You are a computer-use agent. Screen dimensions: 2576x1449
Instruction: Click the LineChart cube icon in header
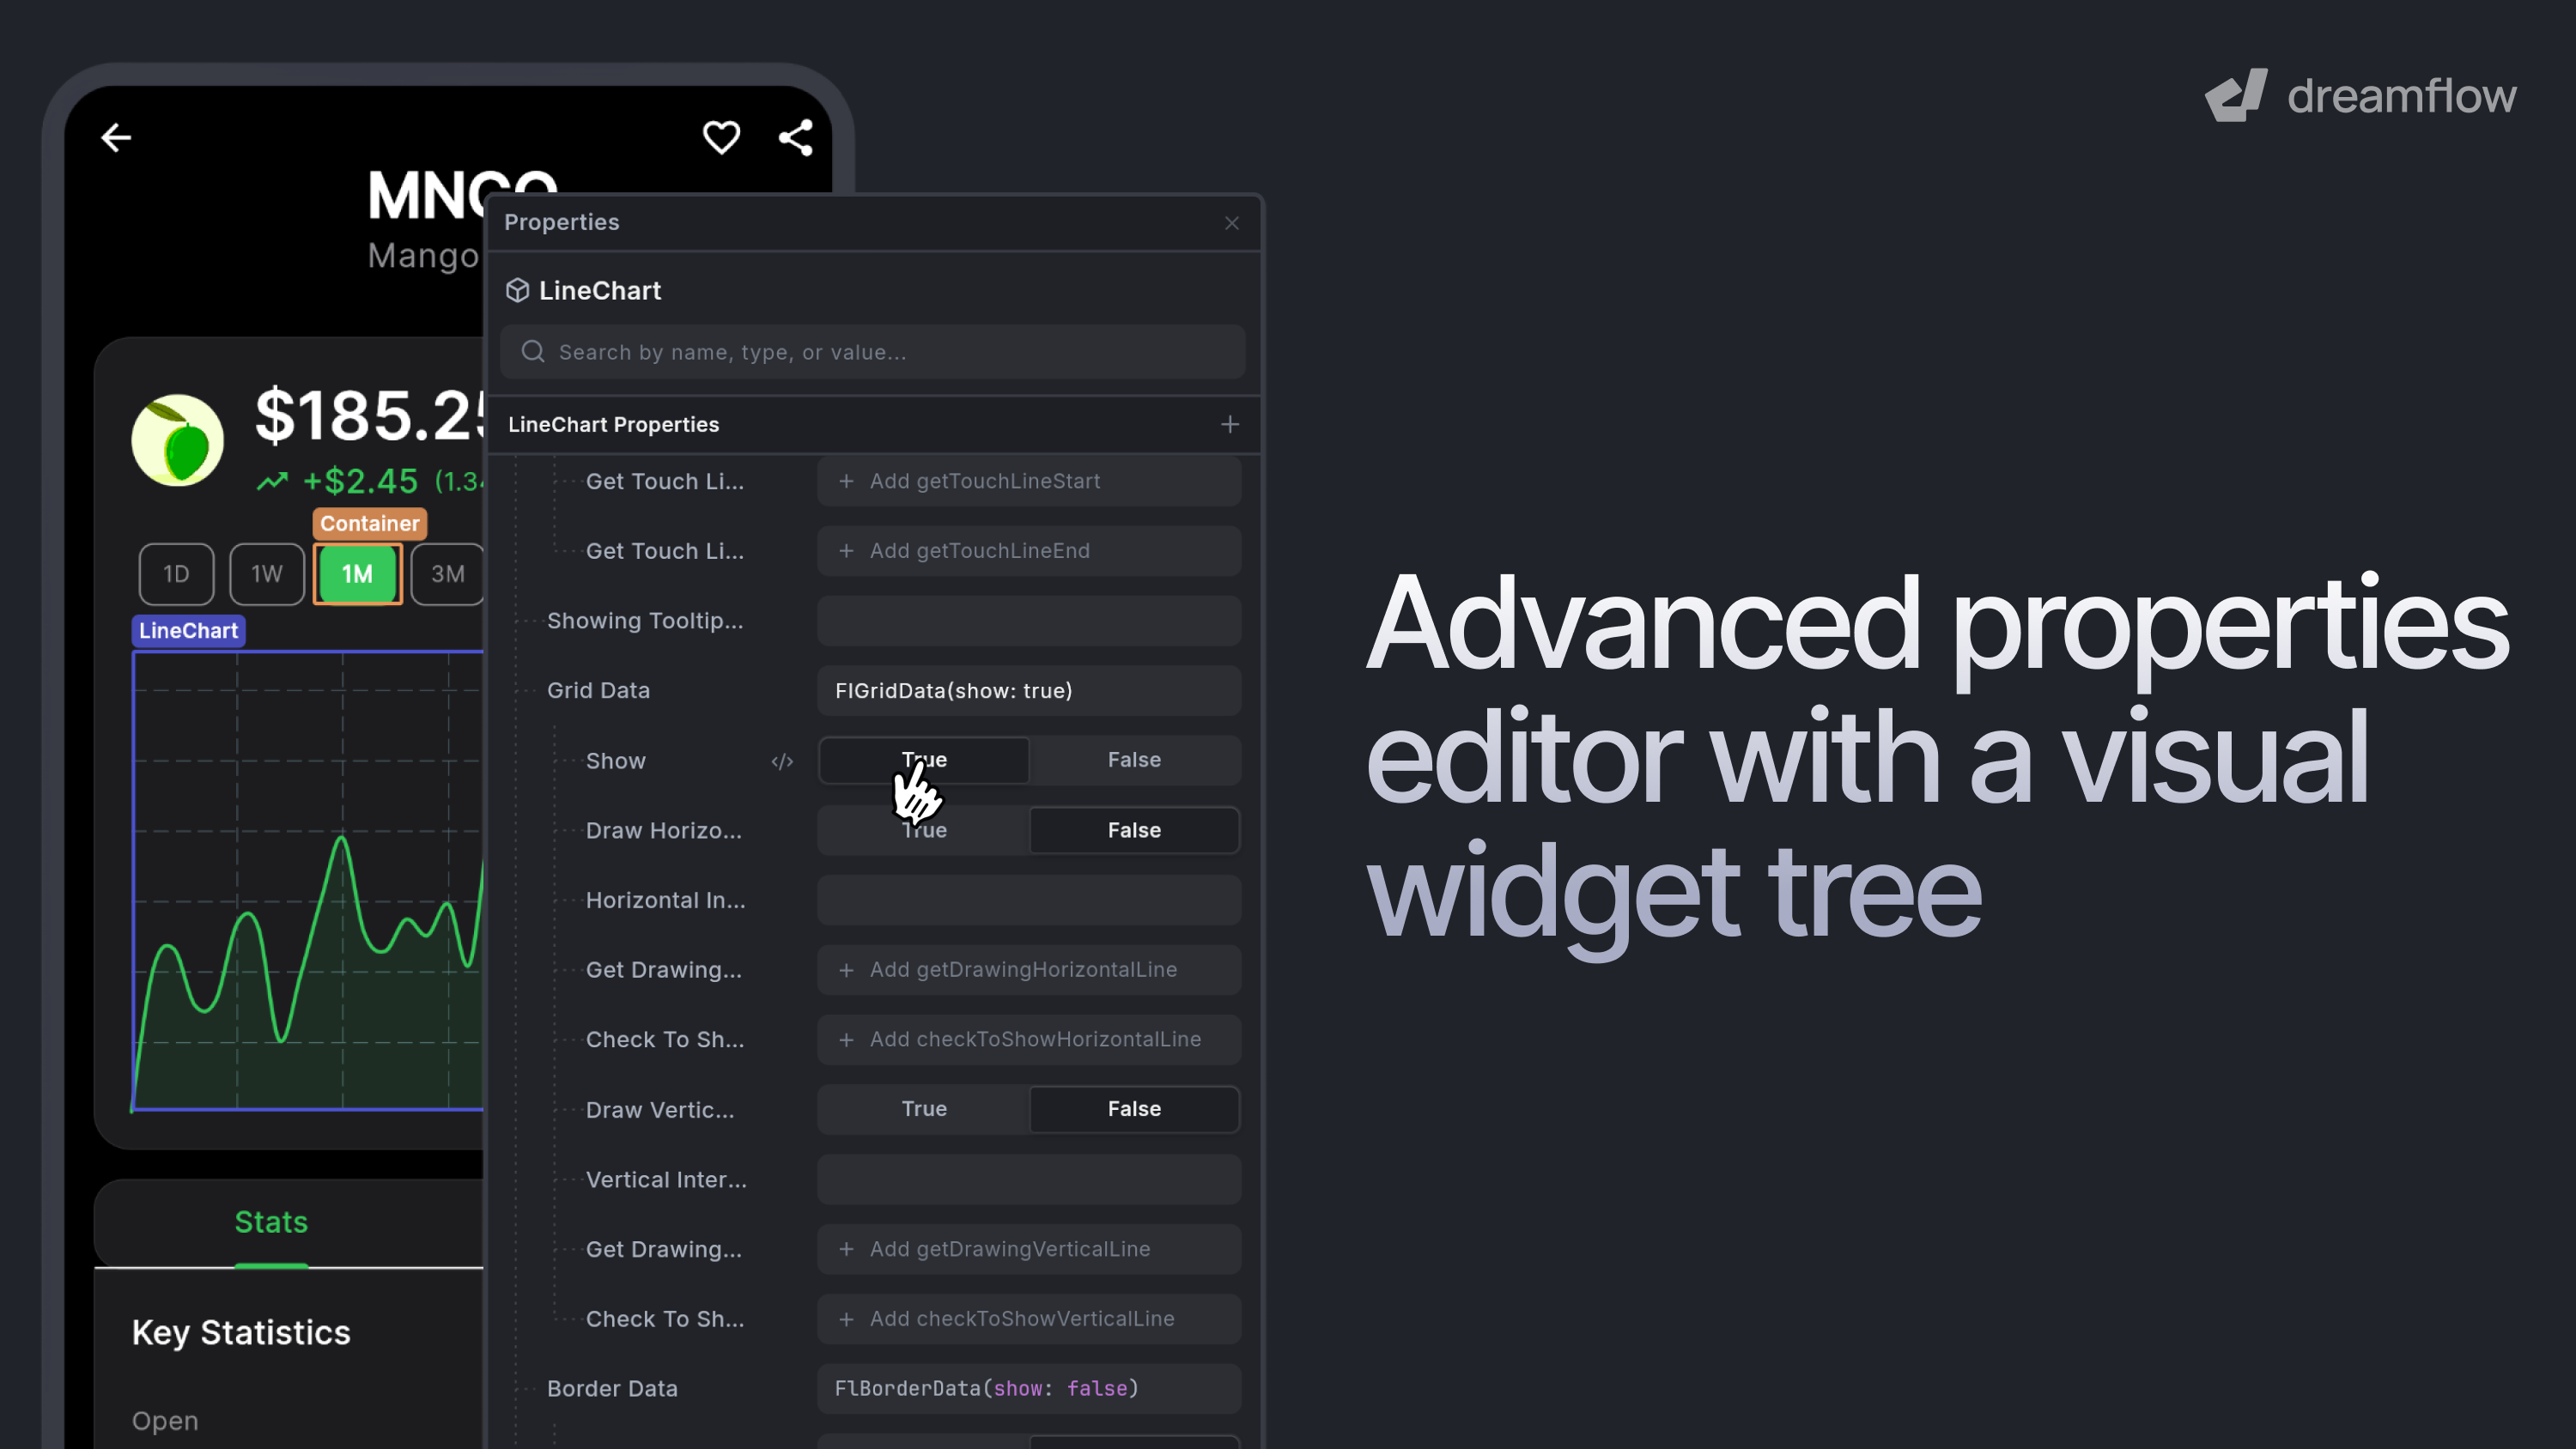tap(517, 290)
